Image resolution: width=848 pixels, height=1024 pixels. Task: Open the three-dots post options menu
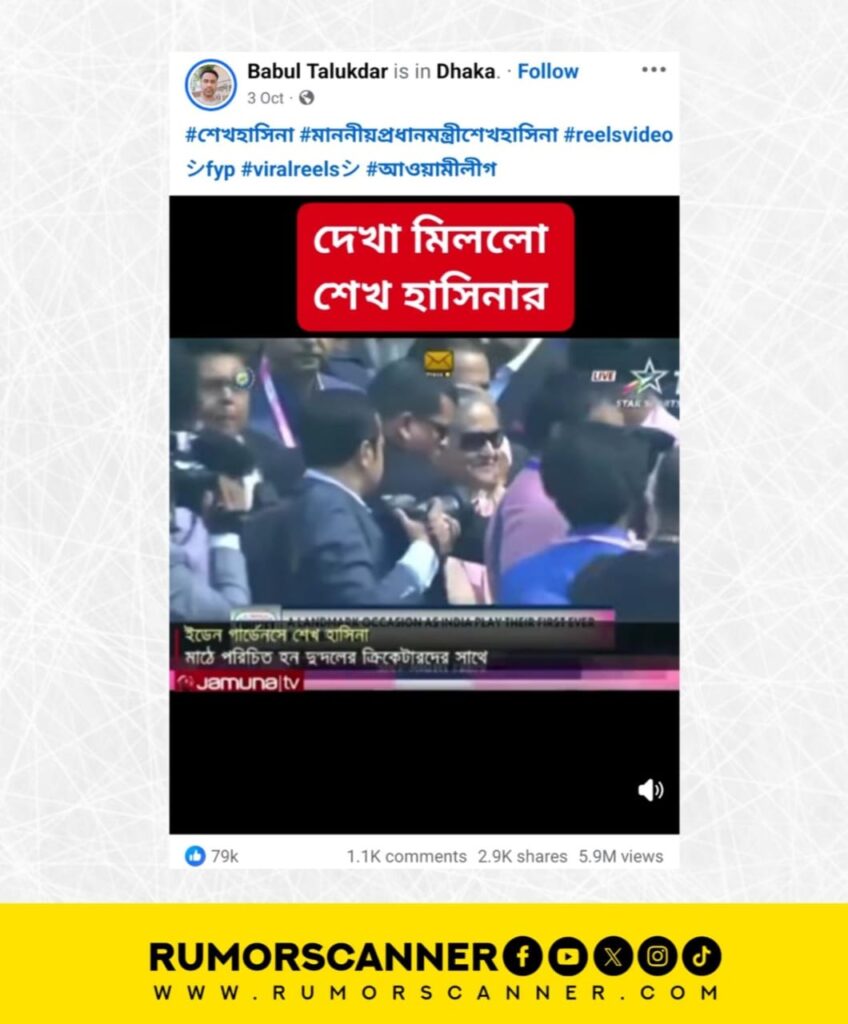tap(653, 70)
